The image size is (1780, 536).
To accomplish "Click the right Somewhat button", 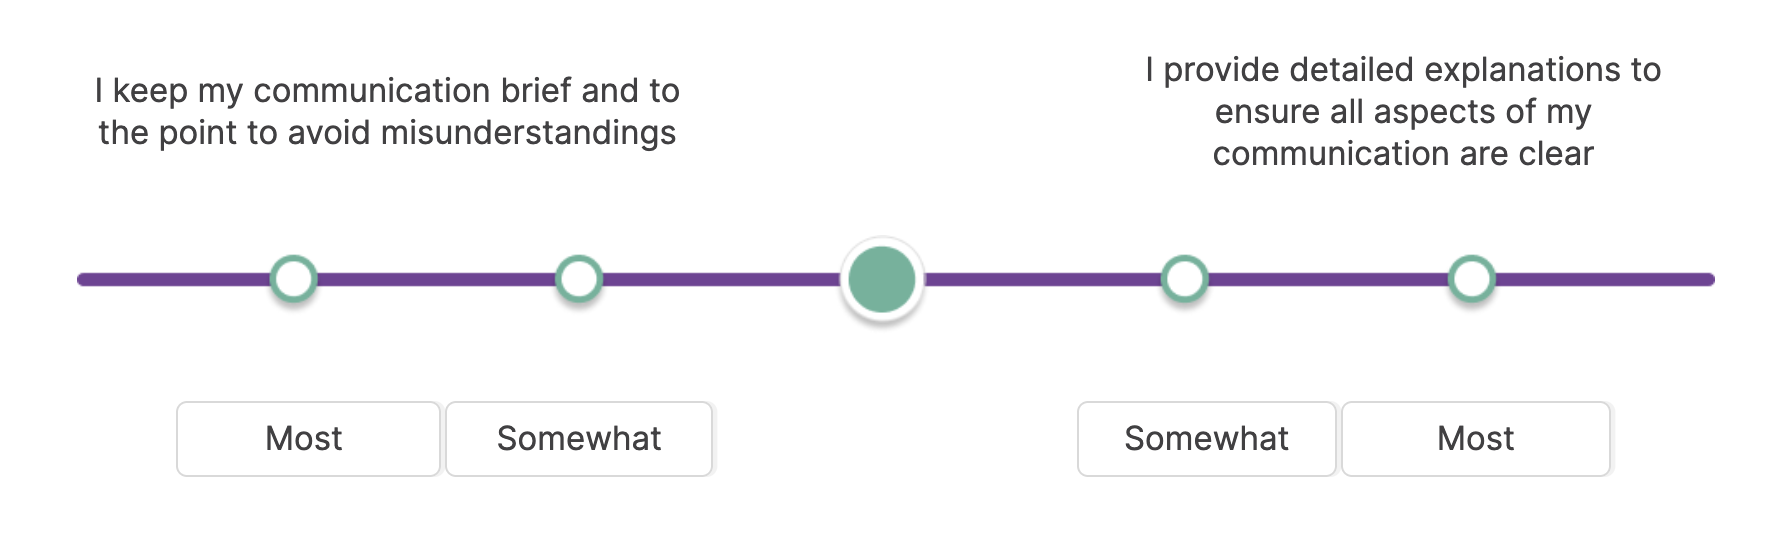I will pyautogui.click(x=1207, y=439).
